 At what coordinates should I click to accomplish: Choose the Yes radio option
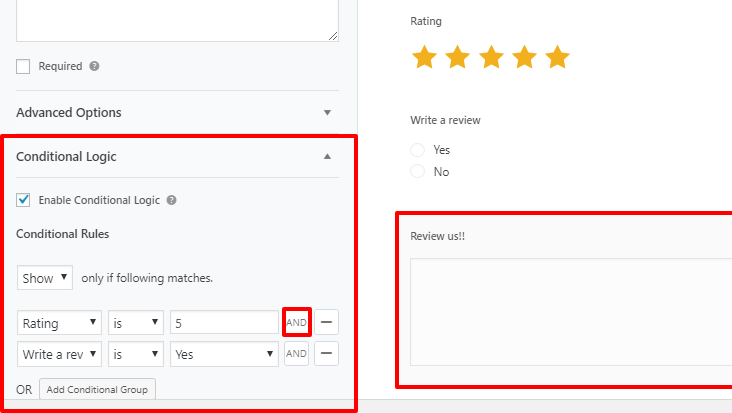[x=417, y=150]
